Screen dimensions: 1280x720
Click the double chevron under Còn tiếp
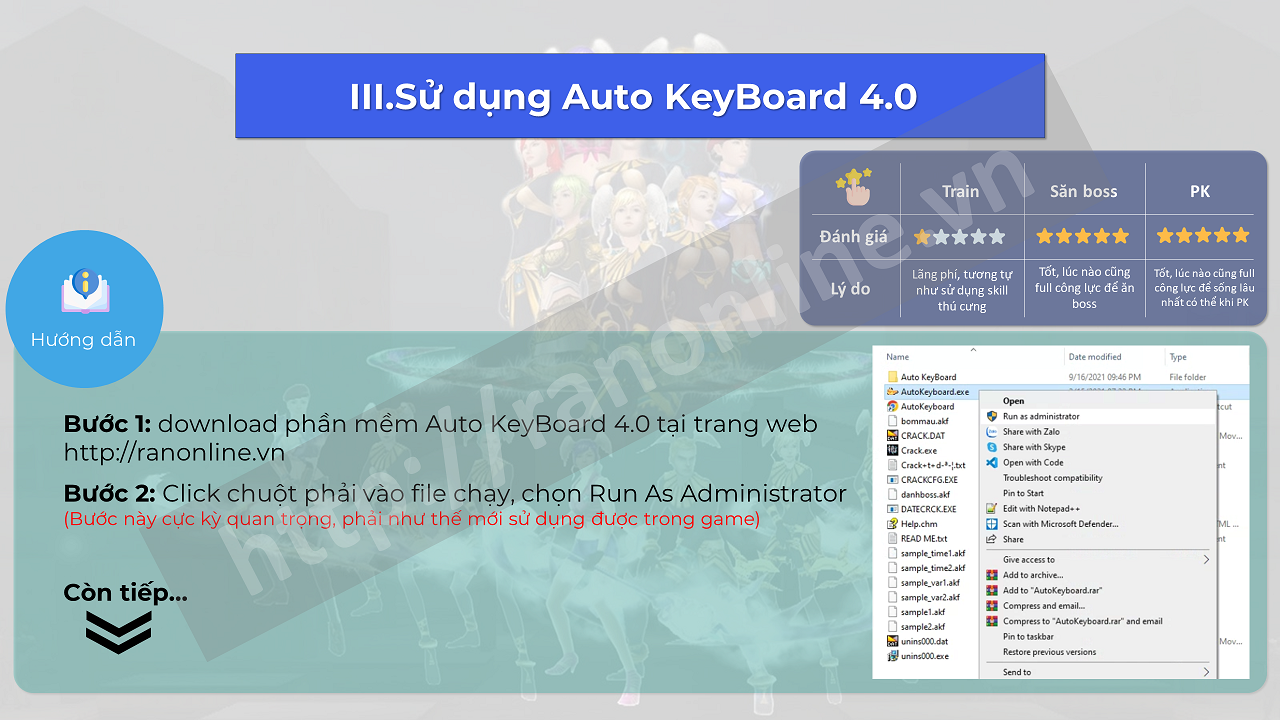tap(118, 633)
